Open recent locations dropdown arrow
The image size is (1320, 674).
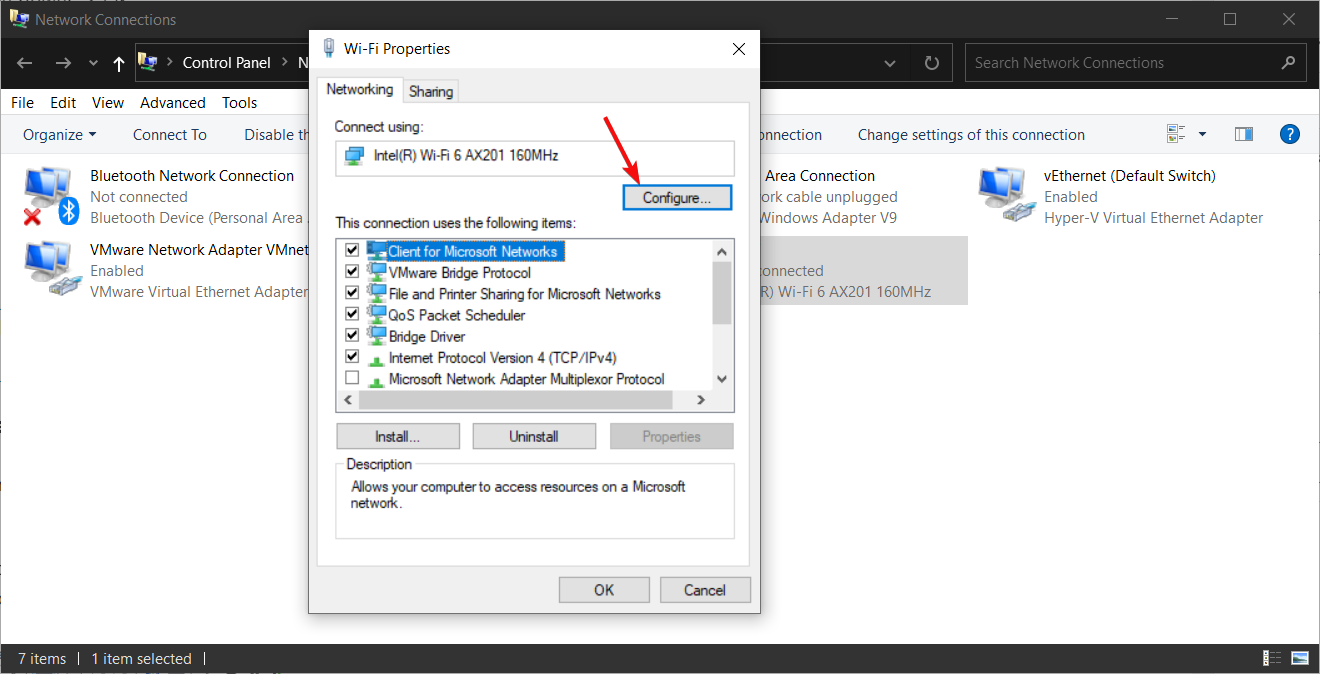click(93, 63)
